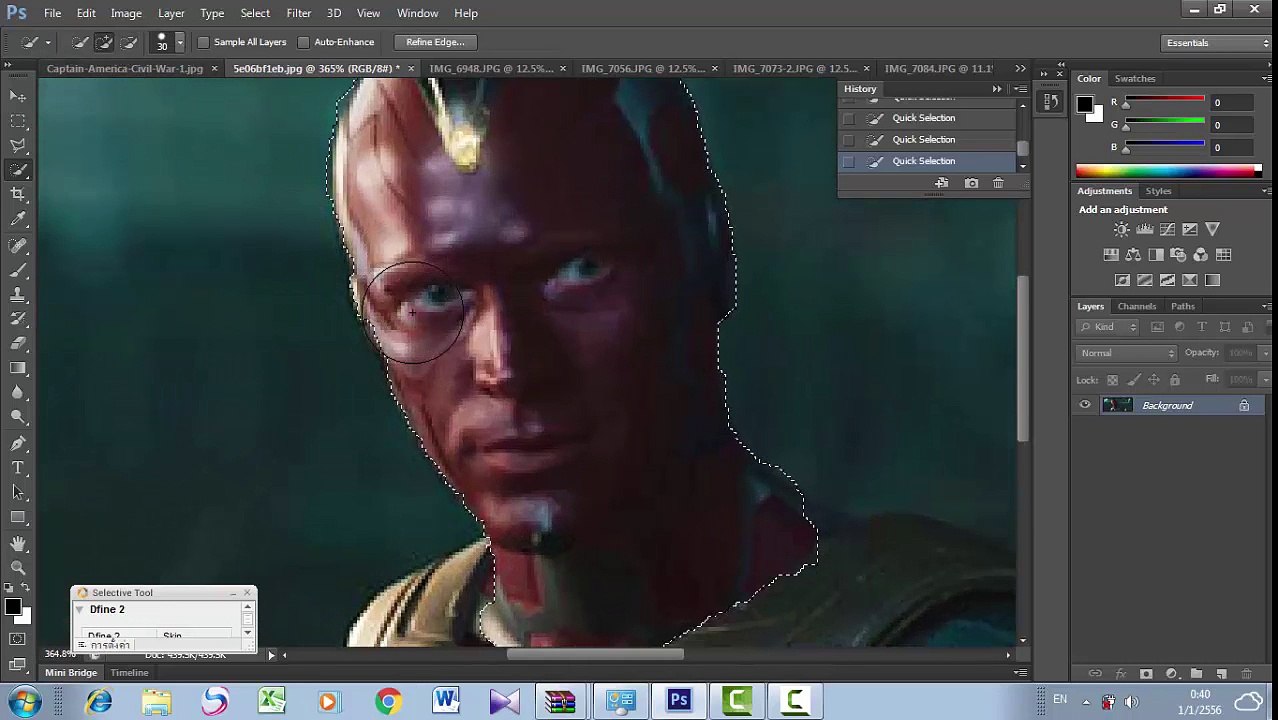Enable Sample All Layers checkbox

point(204,42)
